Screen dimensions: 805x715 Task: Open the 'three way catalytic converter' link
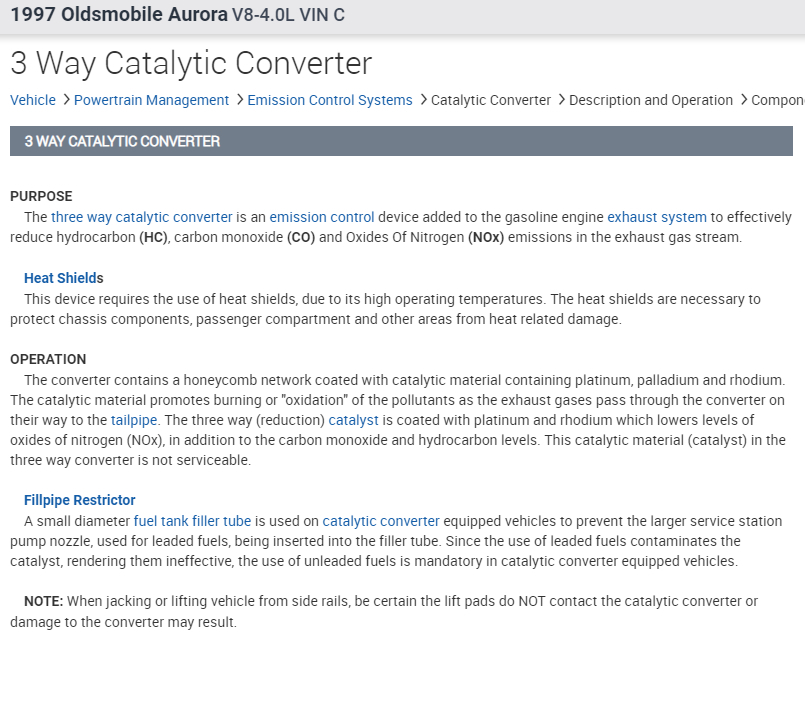(141, 217)
